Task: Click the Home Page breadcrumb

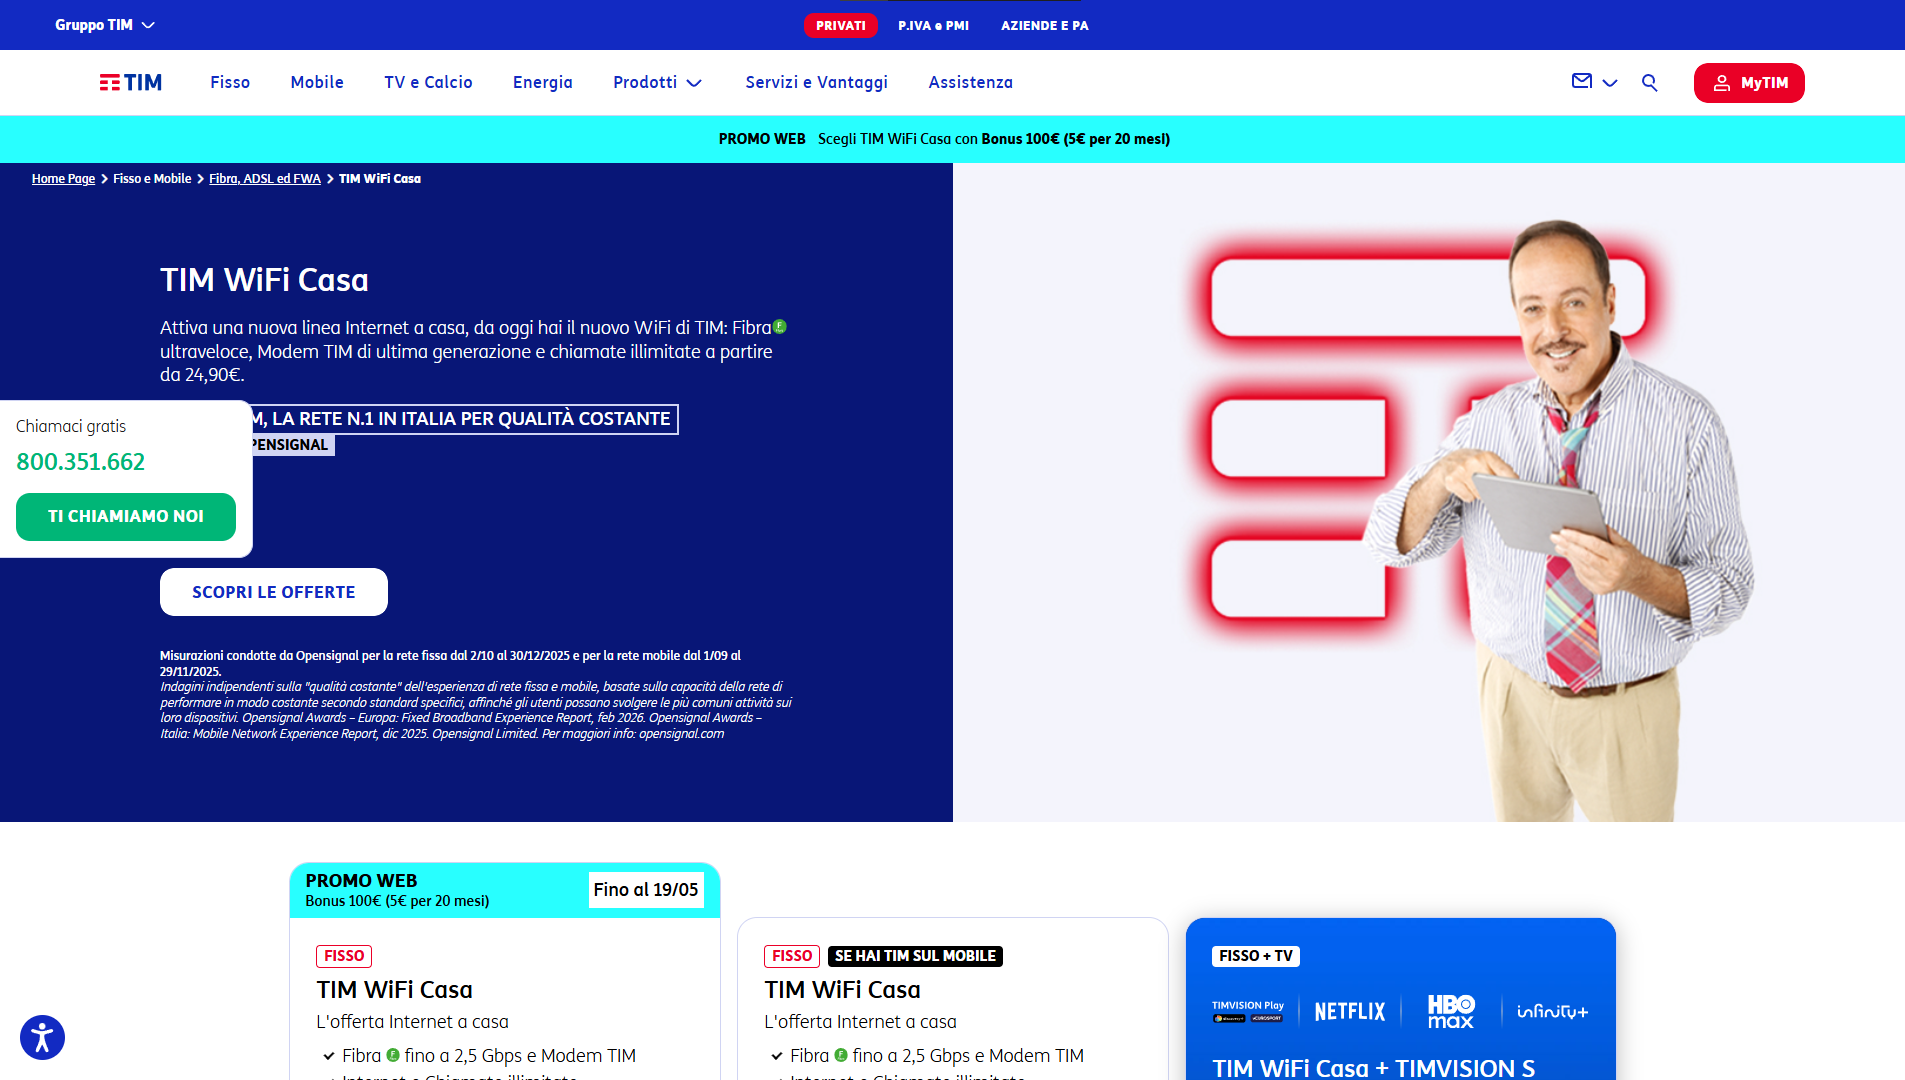Action: (63, 178)
